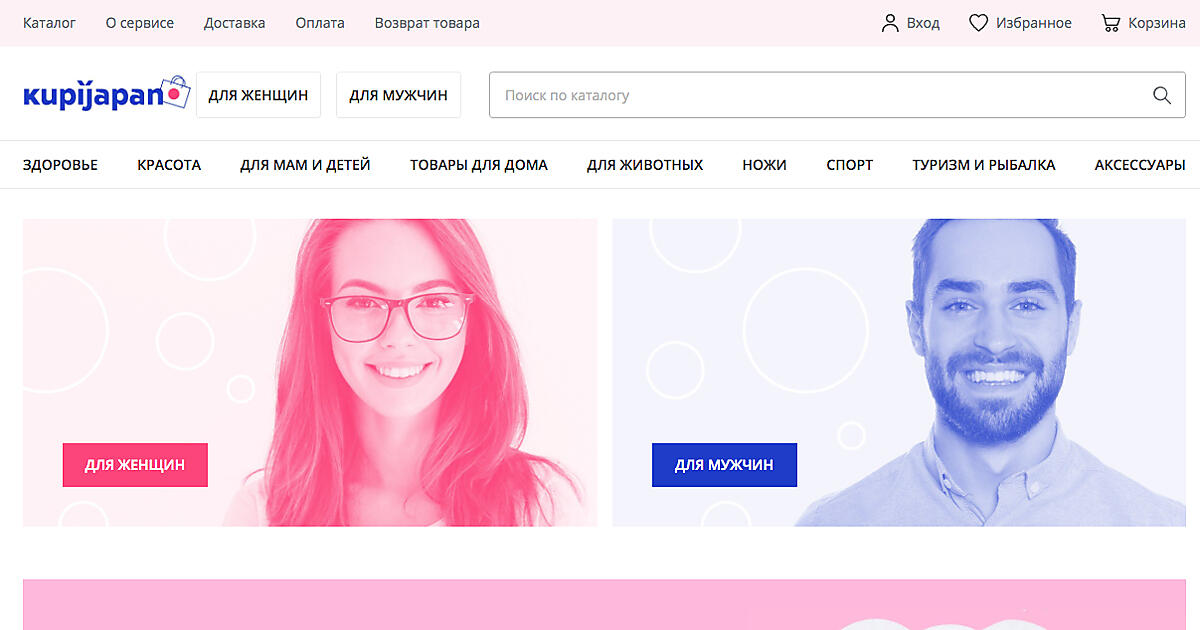Click the heart icon for Избранное
This screenshot has height=630, width=1200.
pyautogui.click(x=978, y=23)
